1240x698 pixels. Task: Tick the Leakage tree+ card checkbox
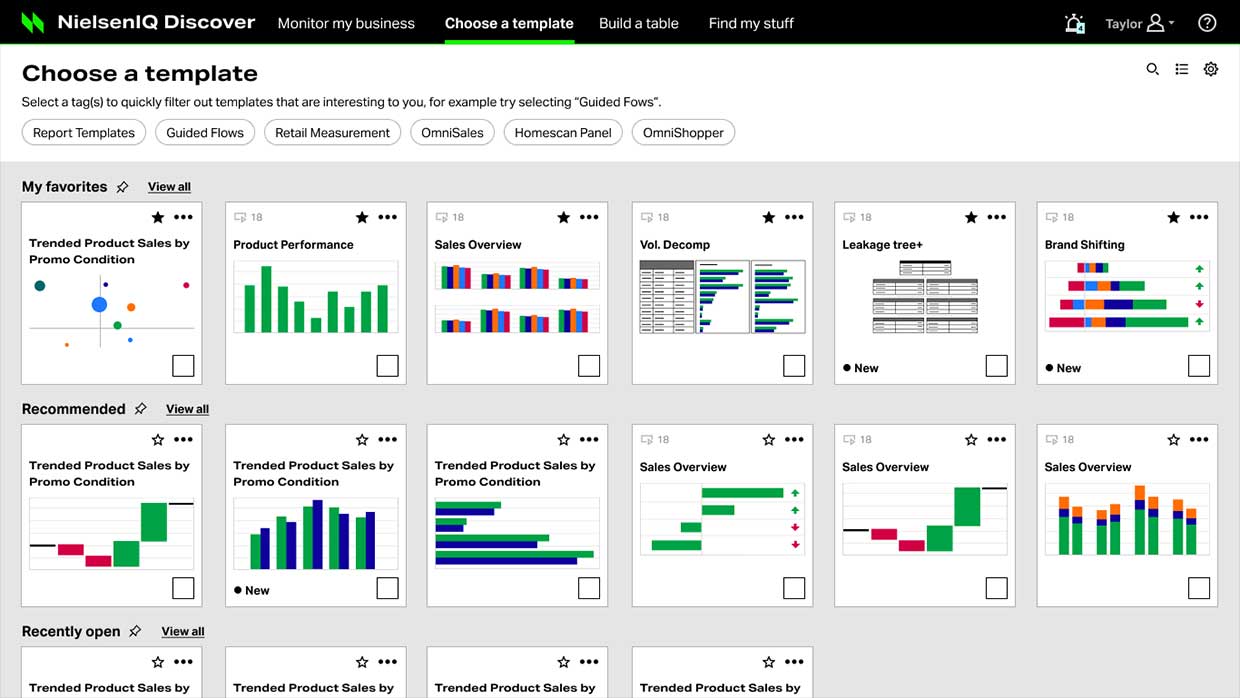[996, 366]
